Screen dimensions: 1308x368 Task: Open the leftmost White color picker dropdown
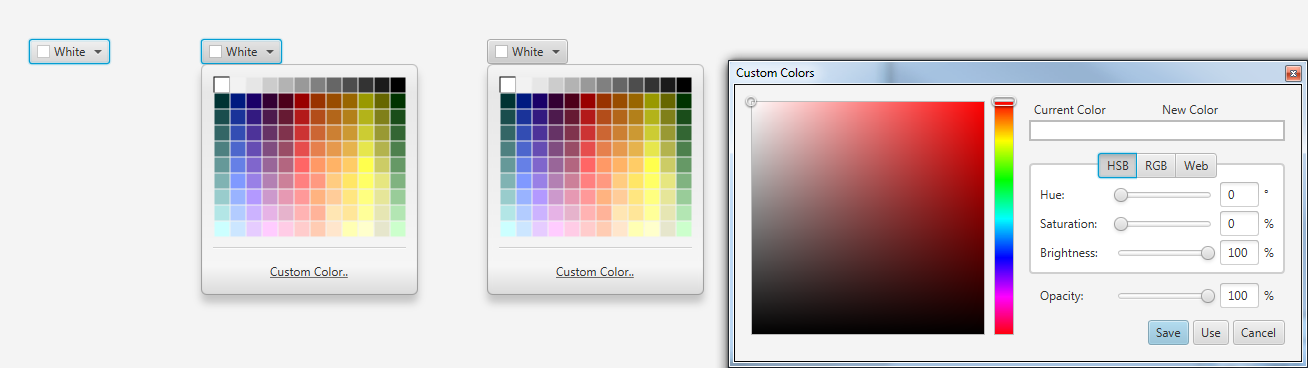69,52
